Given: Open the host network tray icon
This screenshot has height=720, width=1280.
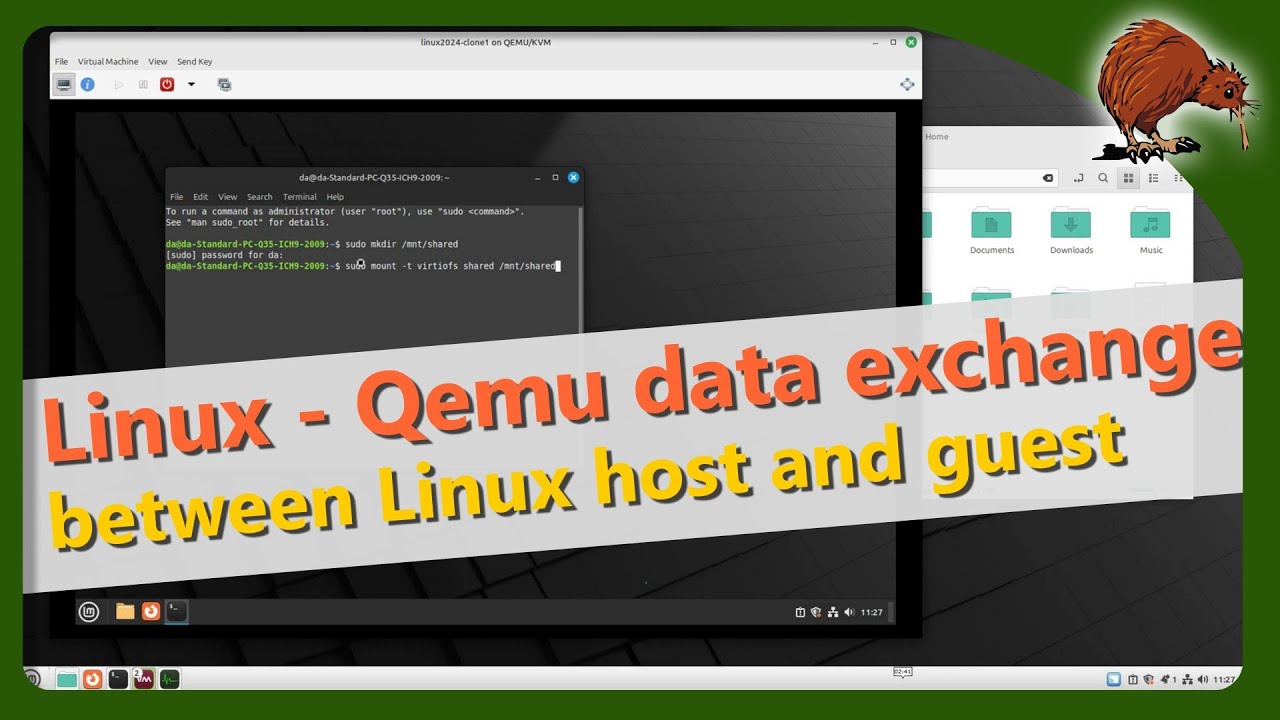Looking at the screenshot, I should click(x=1186, y=680).
